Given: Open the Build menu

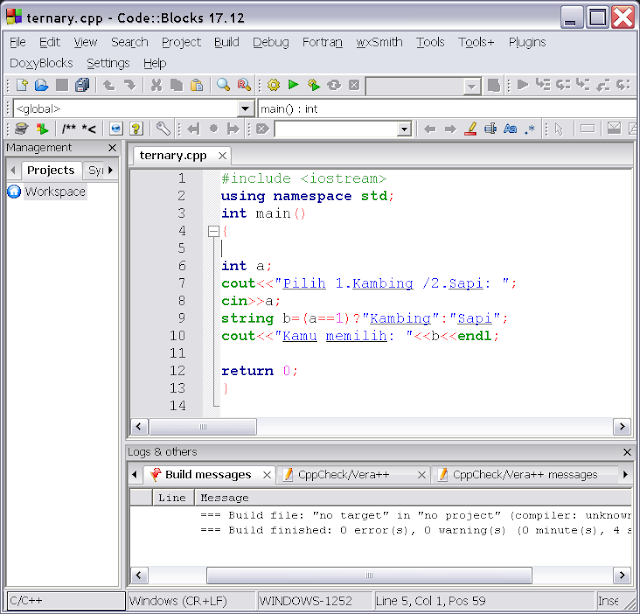Looking at the screenshot, I should pos(227,42).
